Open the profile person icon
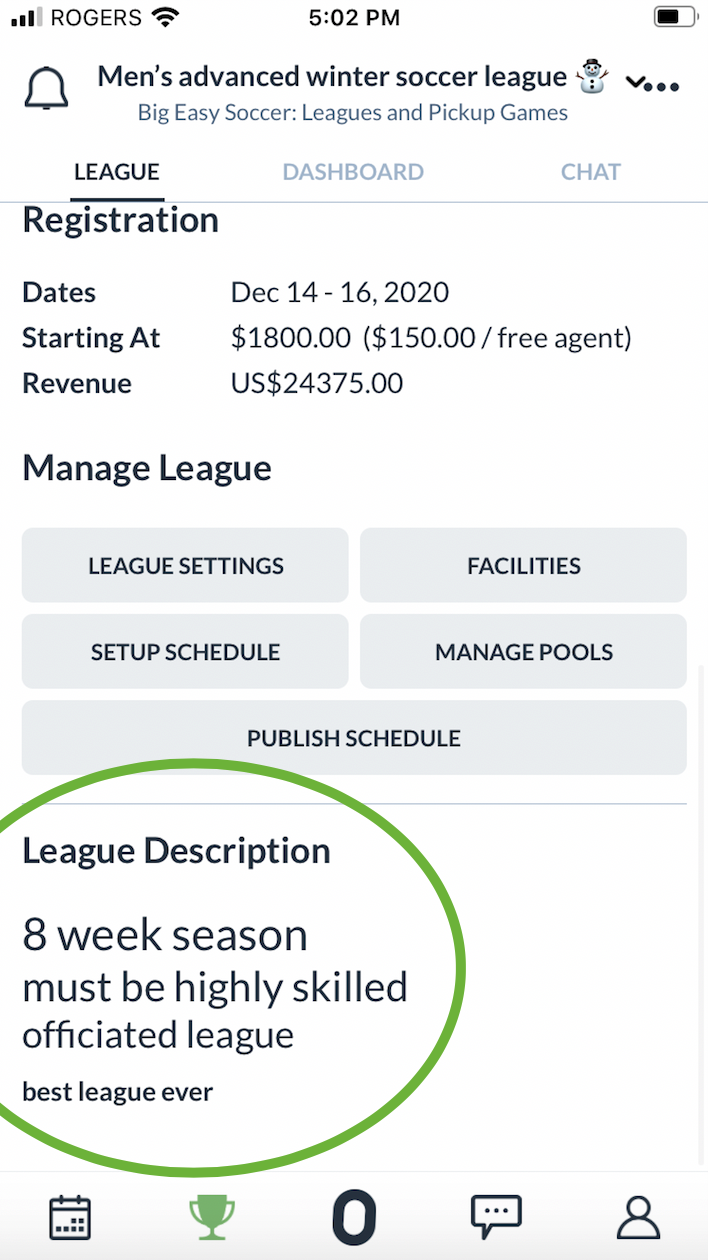 pos(638,1218)
